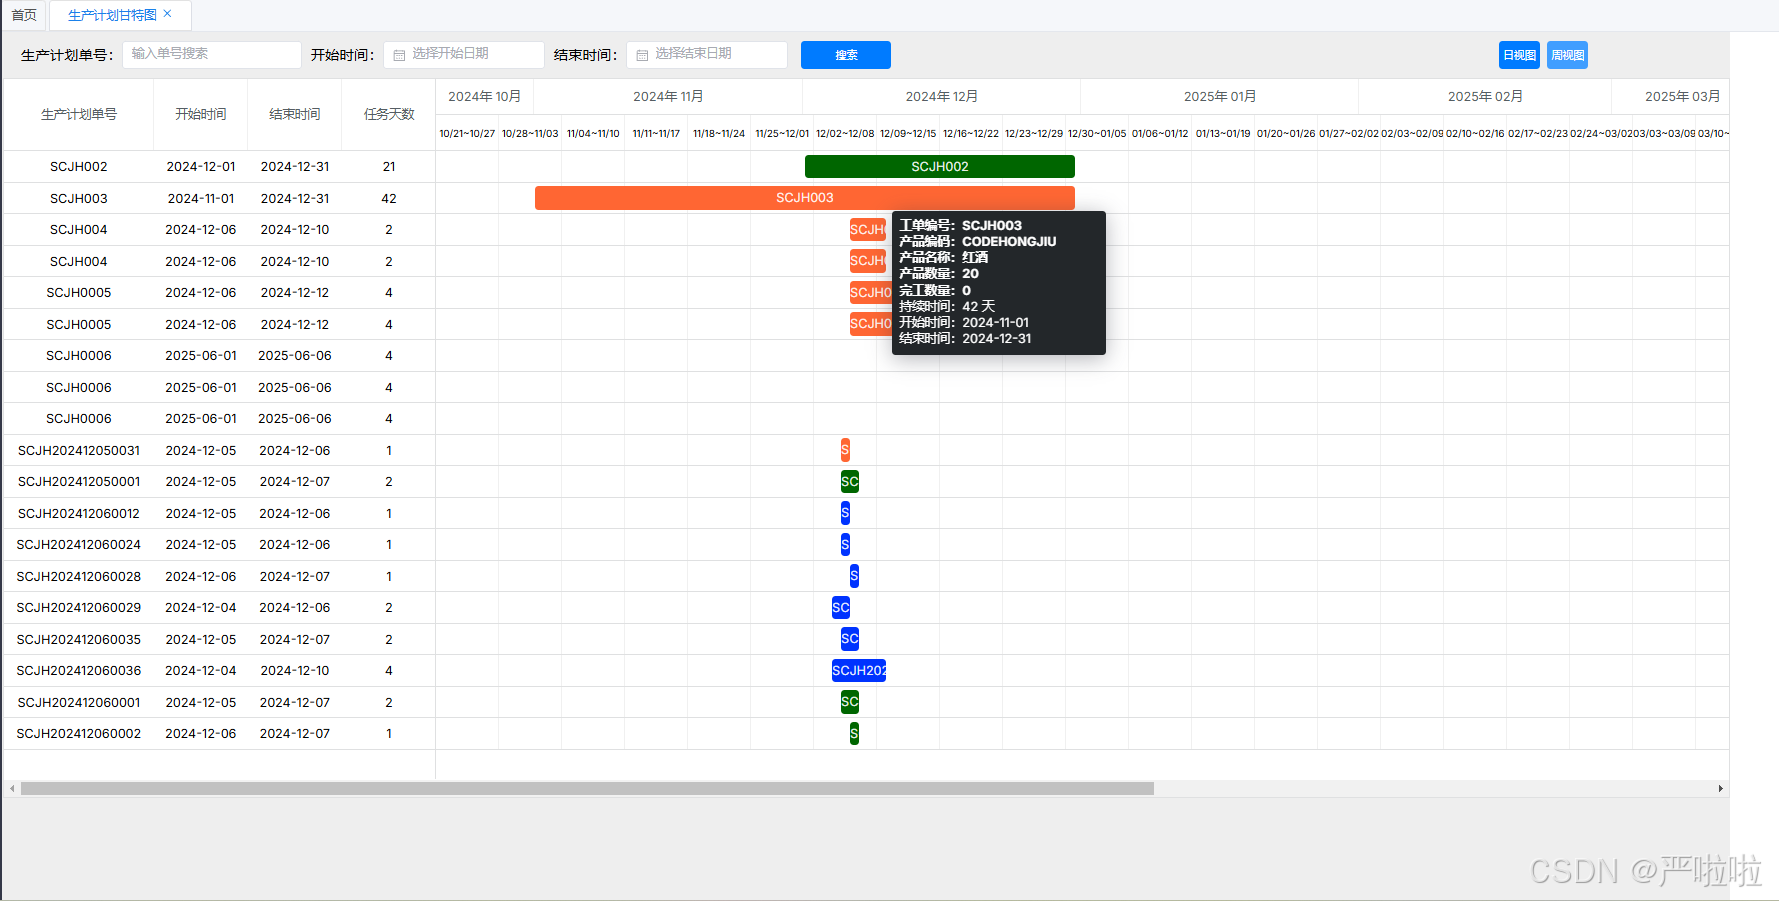Click the scrollbar left arrow

pyautogui.click(x=12, y=789)
